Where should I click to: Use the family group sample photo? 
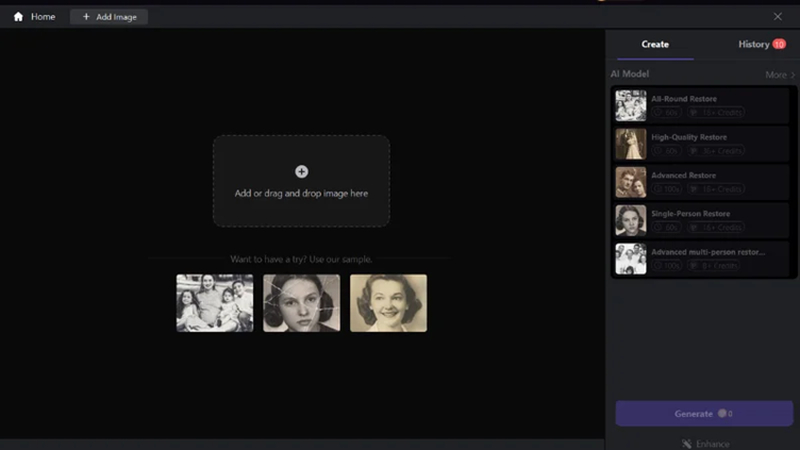215,303
